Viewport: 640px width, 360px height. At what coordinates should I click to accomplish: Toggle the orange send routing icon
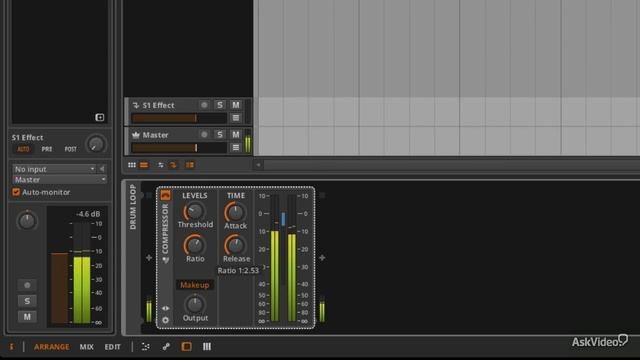click(173, 165)
